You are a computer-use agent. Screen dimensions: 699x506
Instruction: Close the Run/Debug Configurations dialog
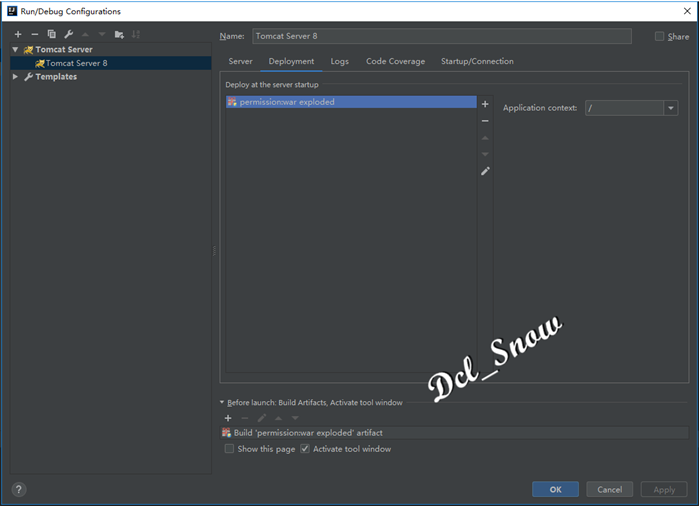[x=687, y=11]
